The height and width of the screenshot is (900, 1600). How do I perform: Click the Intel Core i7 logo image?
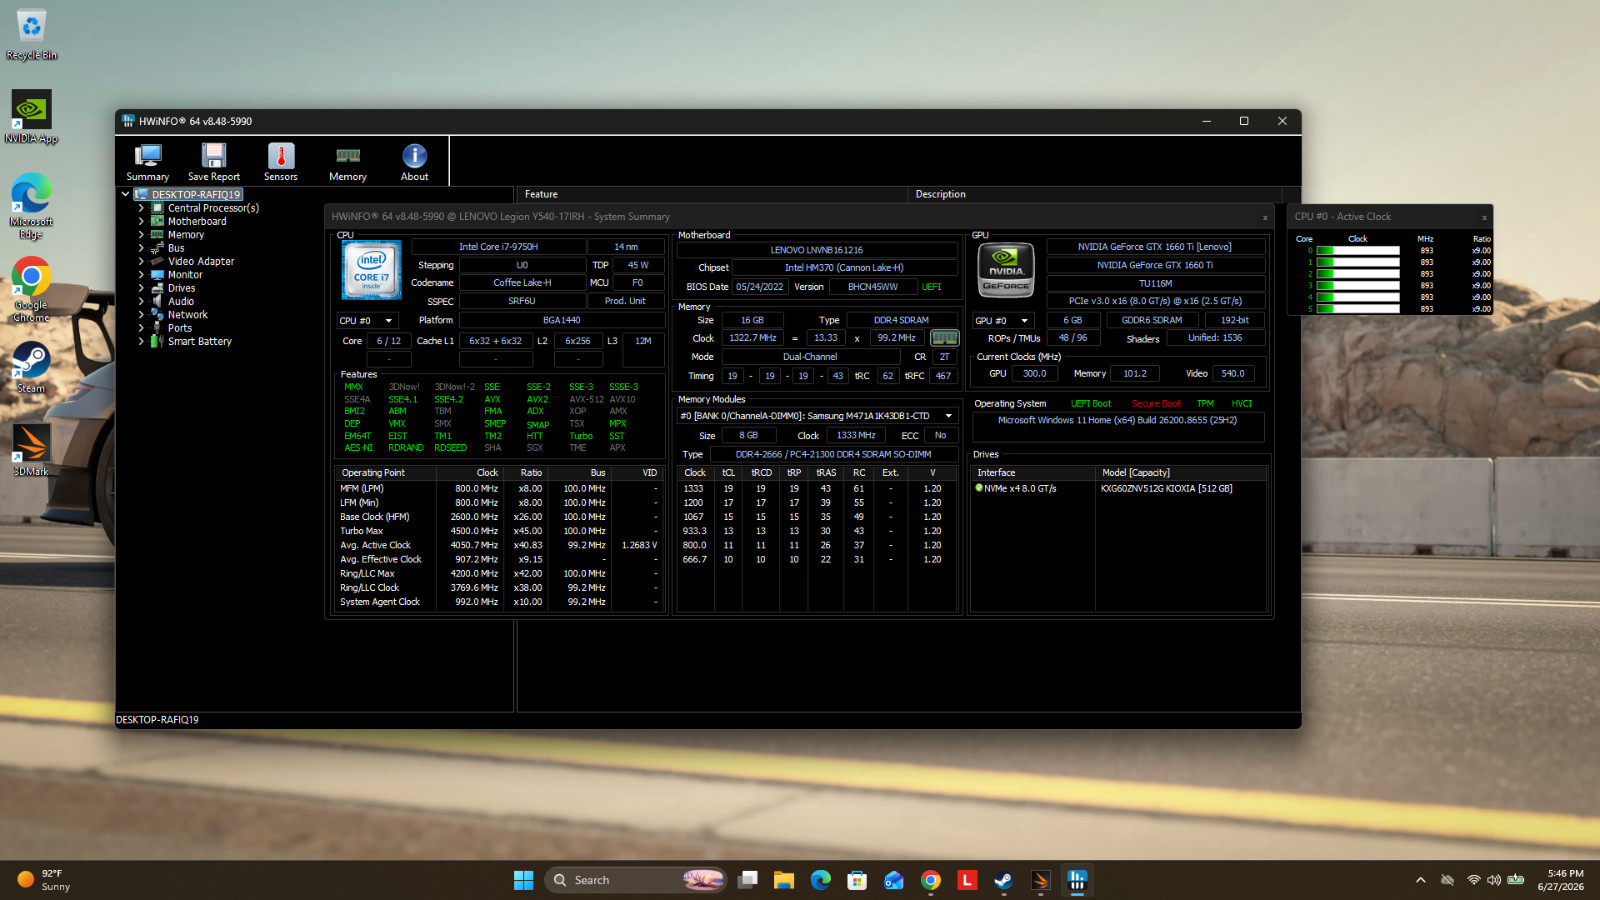(x=371, y=270)
